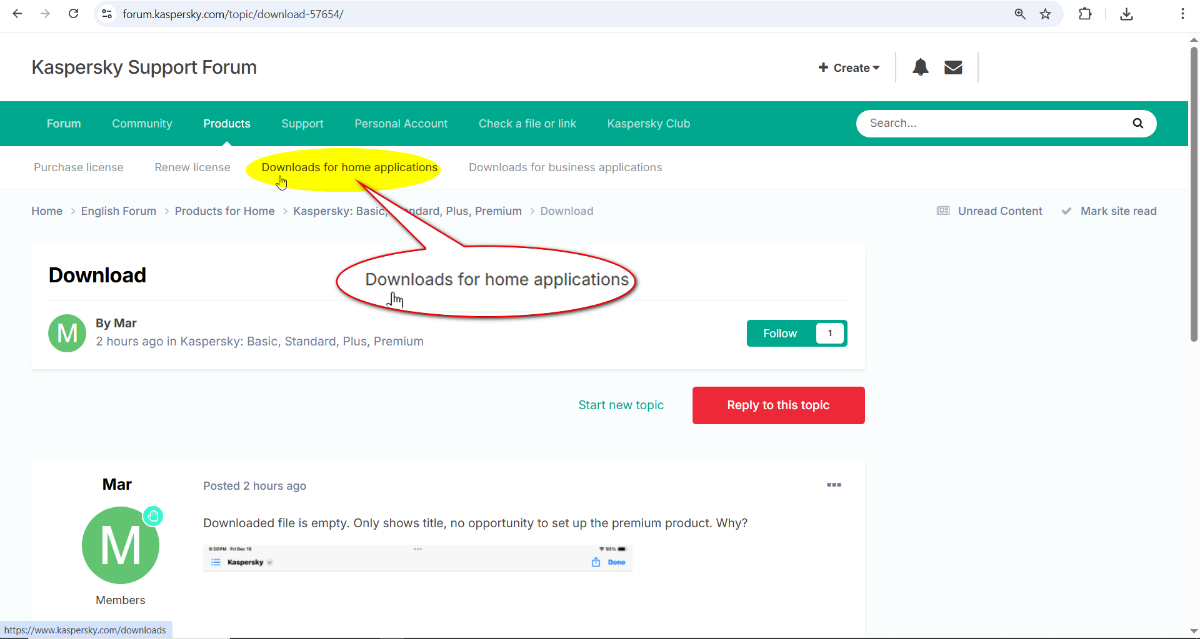Select the Products menu item
The width and height of the screenshot is (1200, 639).
tap(227, 123)
